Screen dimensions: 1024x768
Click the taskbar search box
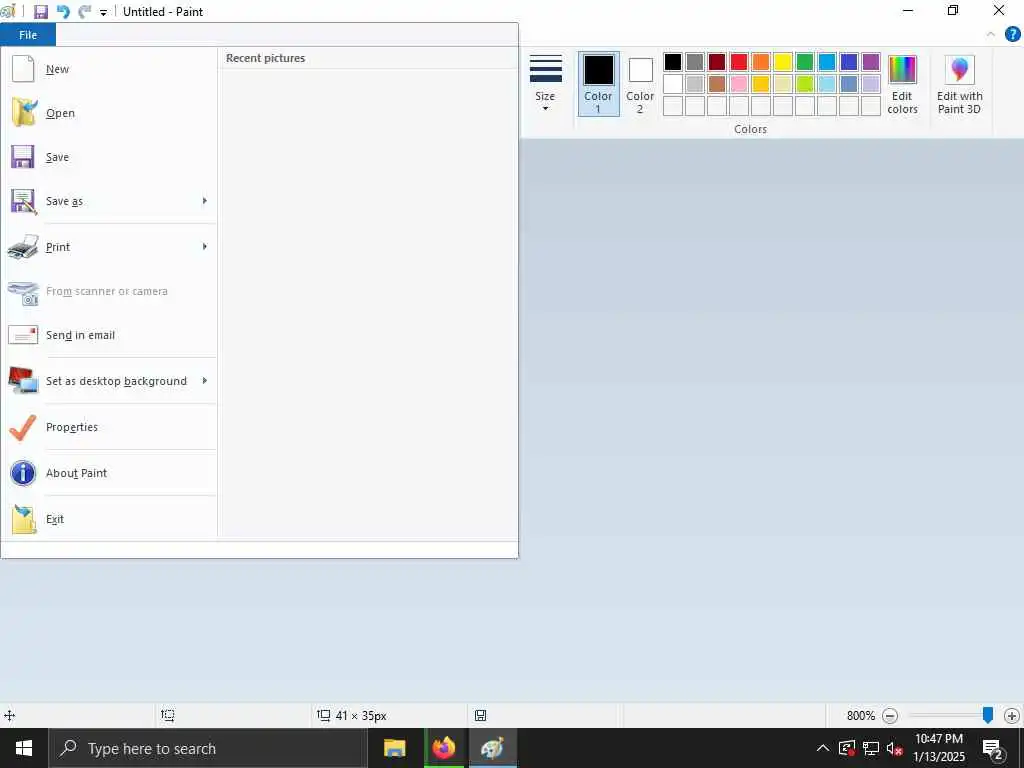point(208,748)
